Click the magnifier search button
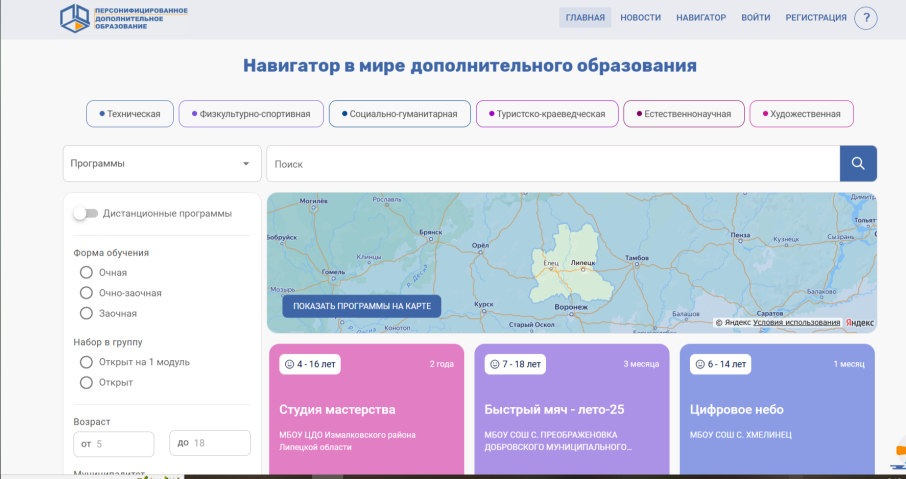Image resolution: width=906 pixels, height=479 pixels. [858, 164]
